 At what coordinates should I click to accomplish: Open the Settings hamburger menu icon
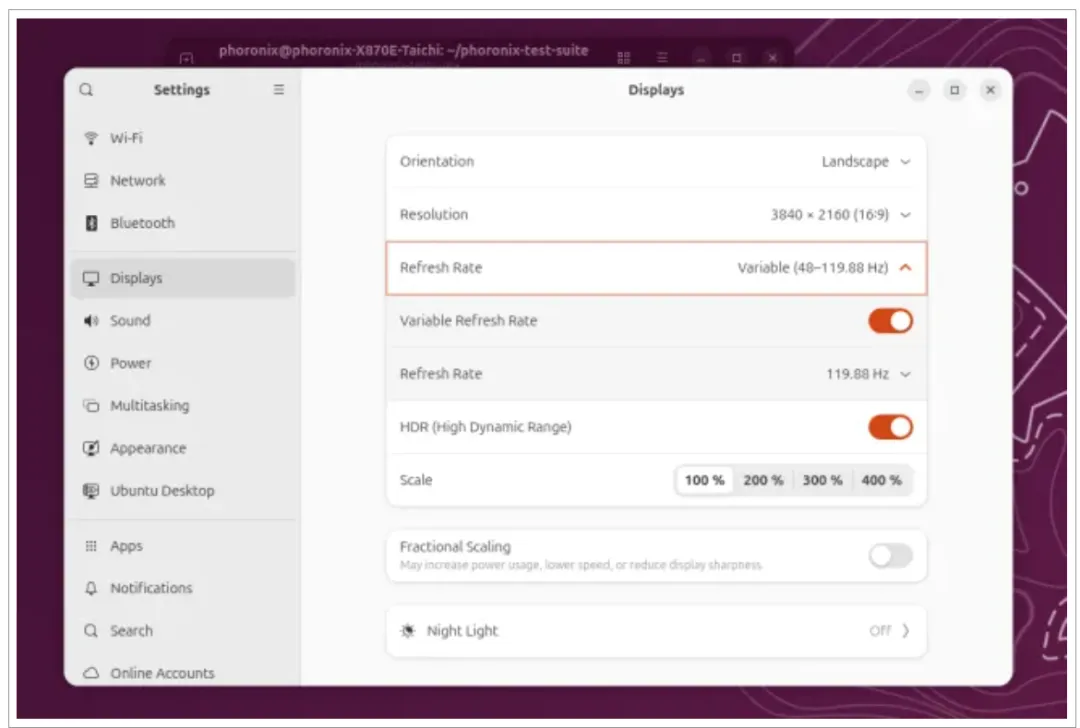pos(279,90)
